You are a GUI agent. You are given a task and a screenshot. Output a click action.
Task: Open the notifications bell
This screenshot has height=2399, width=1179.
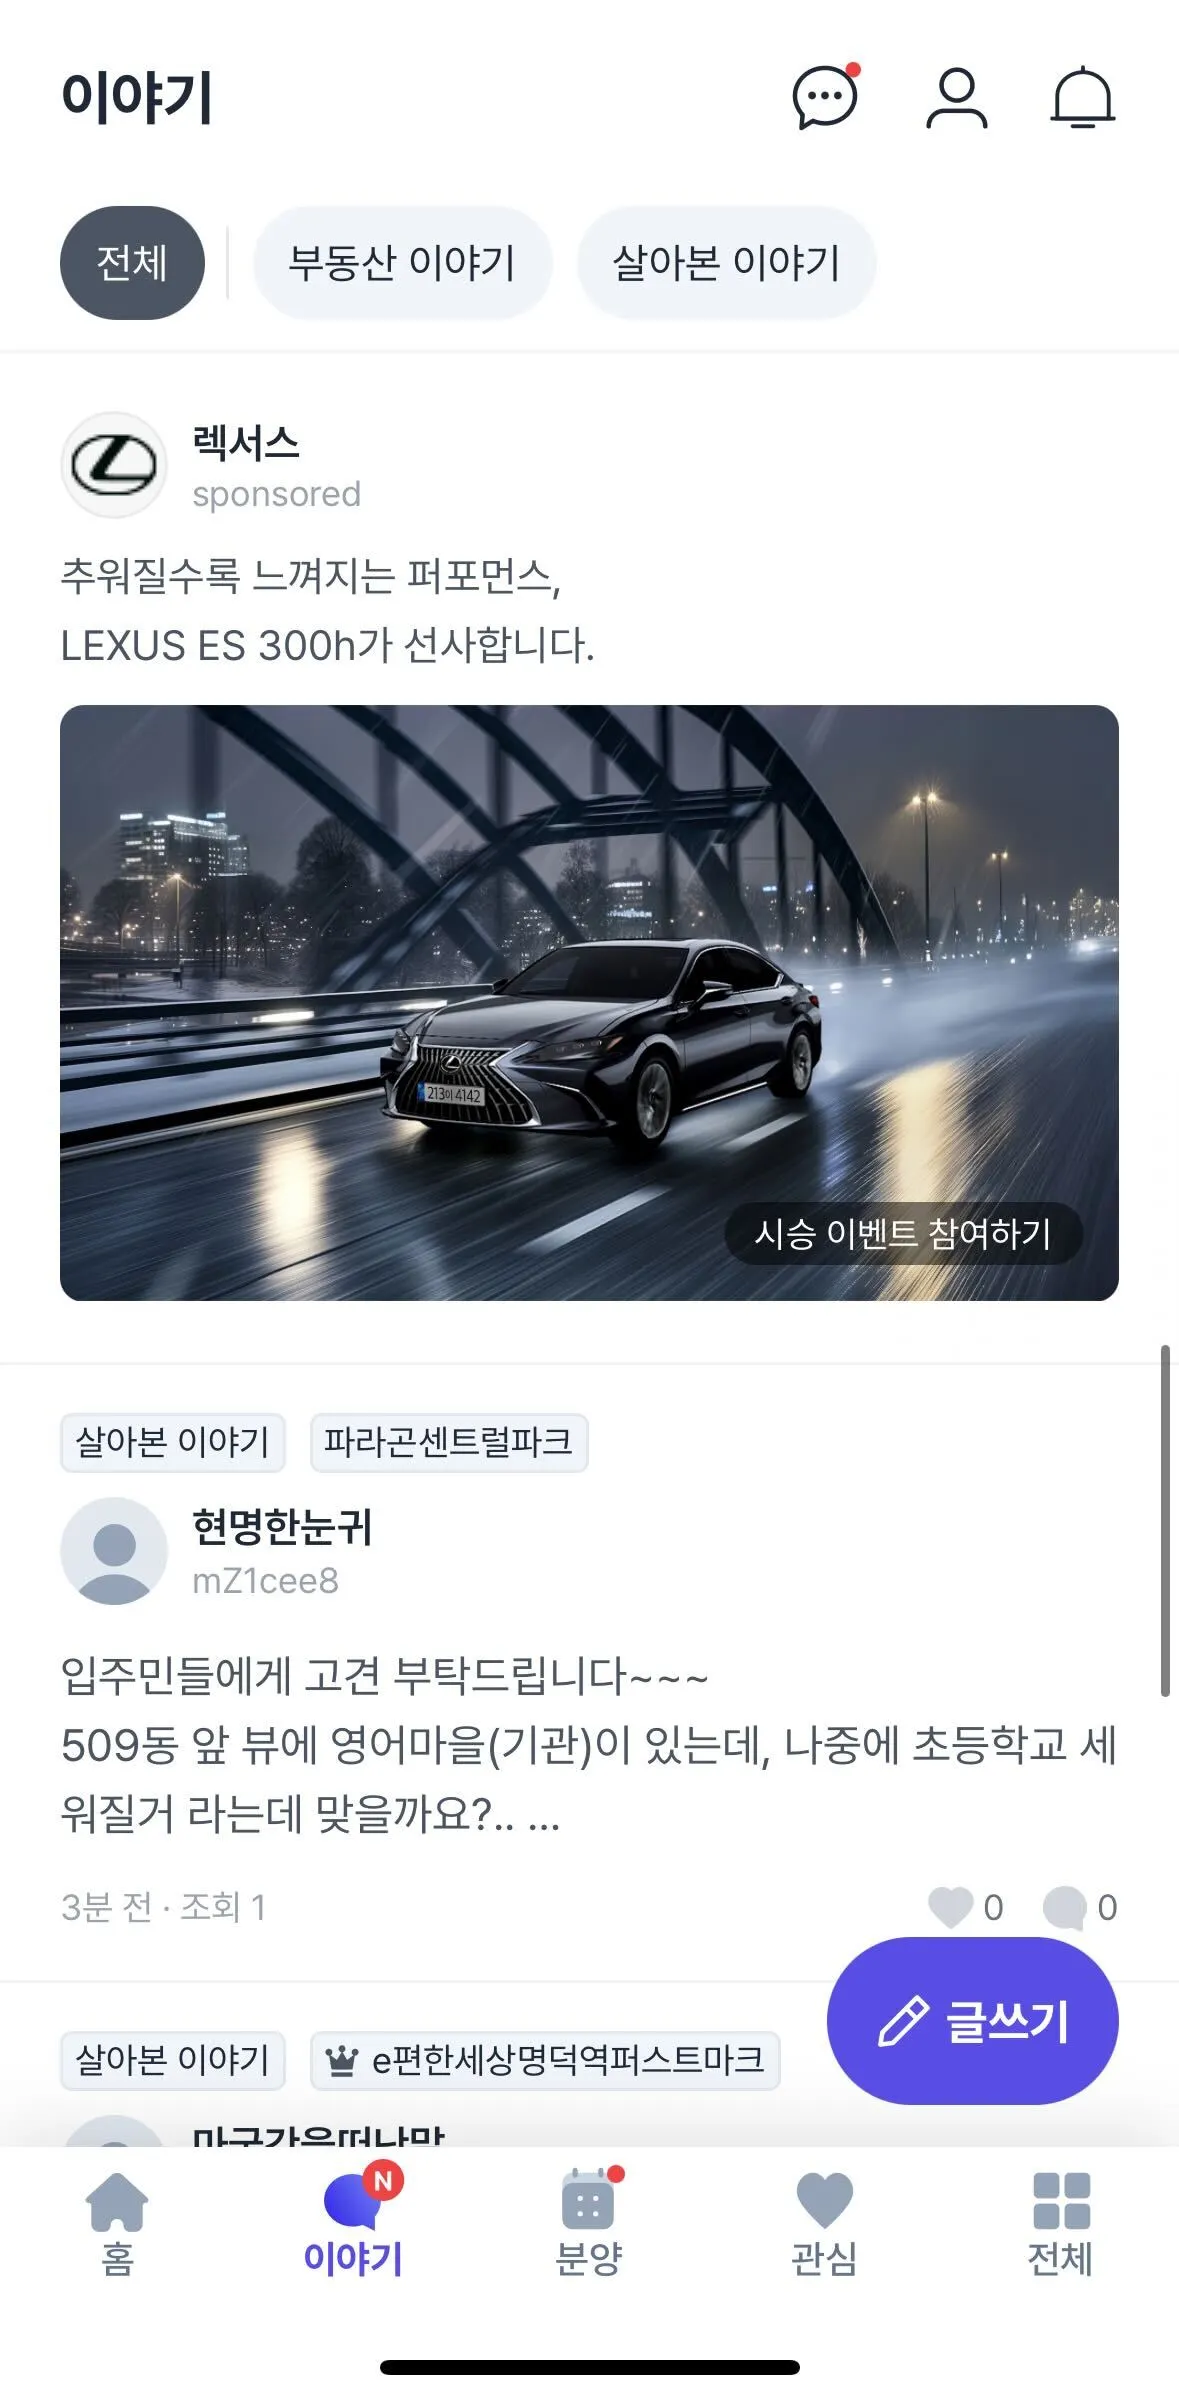pyautogui.click(x=1082, y=98)
